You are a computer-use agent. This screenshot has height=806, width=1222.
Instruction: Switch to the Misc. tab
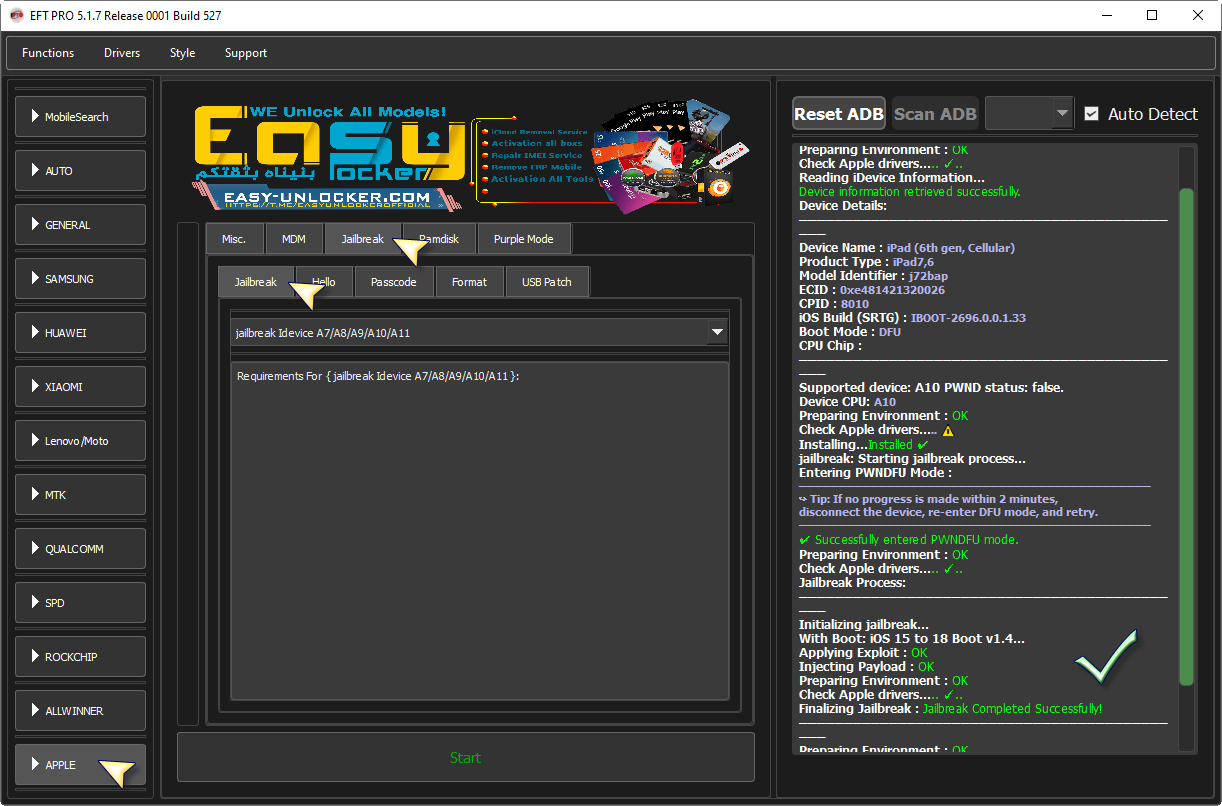click(x=234, y=240)
